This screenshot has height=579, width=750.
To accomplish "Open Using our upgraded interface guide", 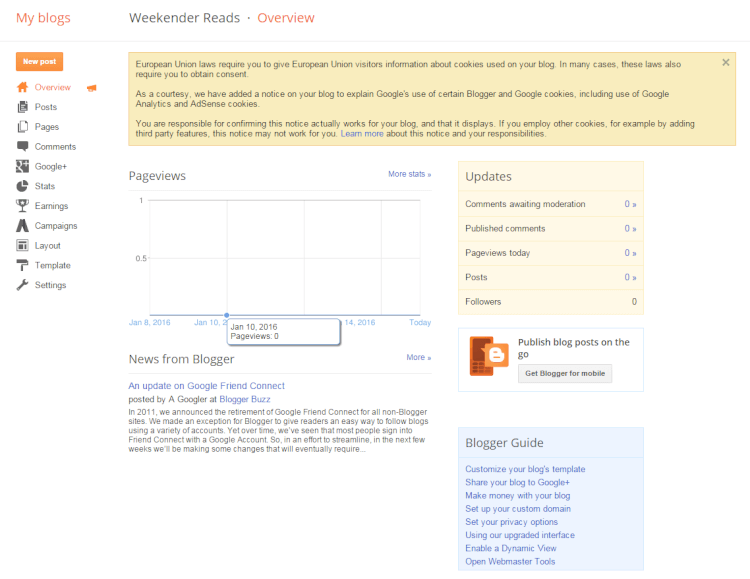I will [x=520, y=535].
